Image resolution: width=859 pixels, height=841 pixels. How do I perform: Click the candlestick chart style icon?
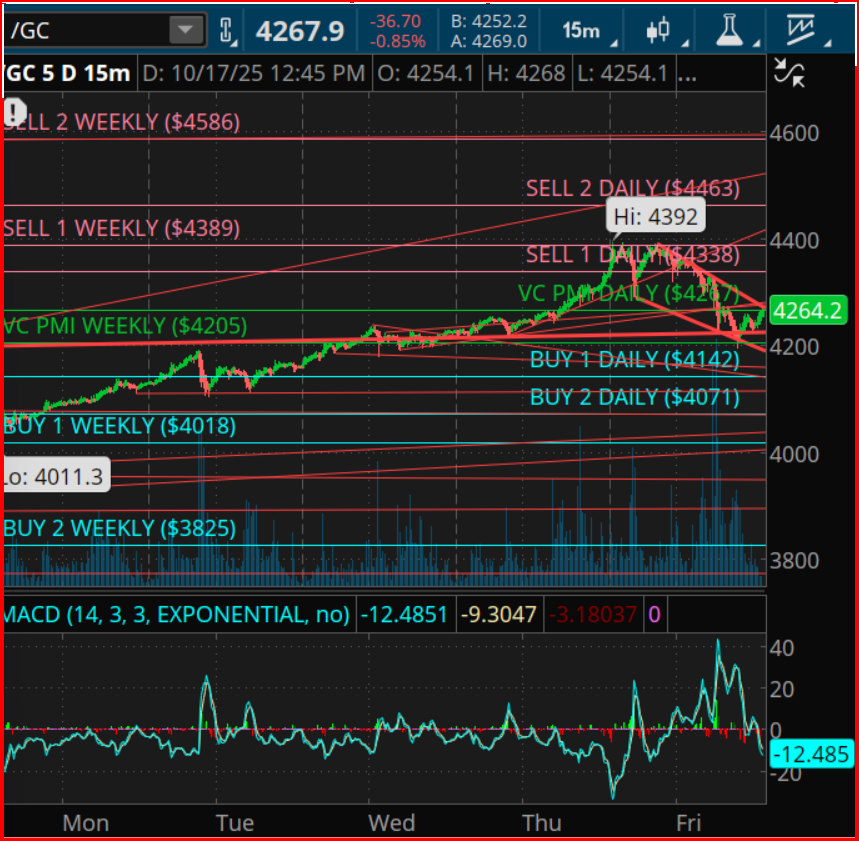(x=657, y=30)
